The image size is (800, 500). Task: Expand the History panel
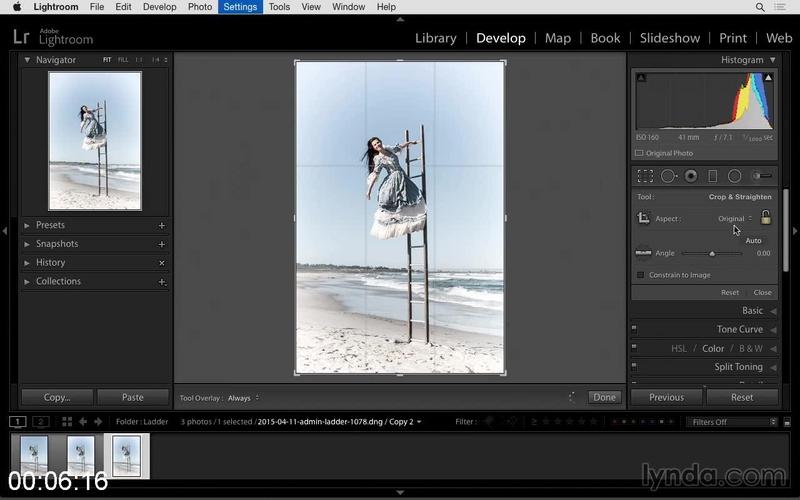coord(27,263)
